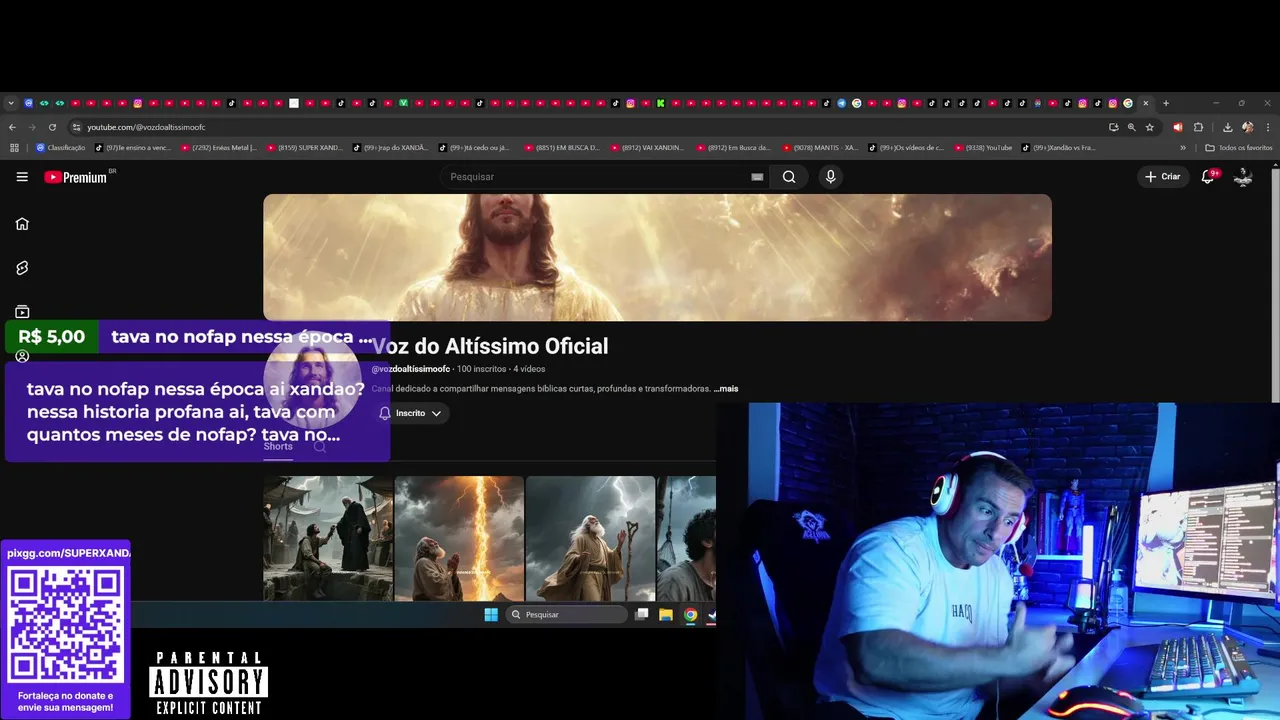Viewport: 1280px width, 720px height.
Task: Switch to the Telegram icon tab
Action: tap(841, 103)
